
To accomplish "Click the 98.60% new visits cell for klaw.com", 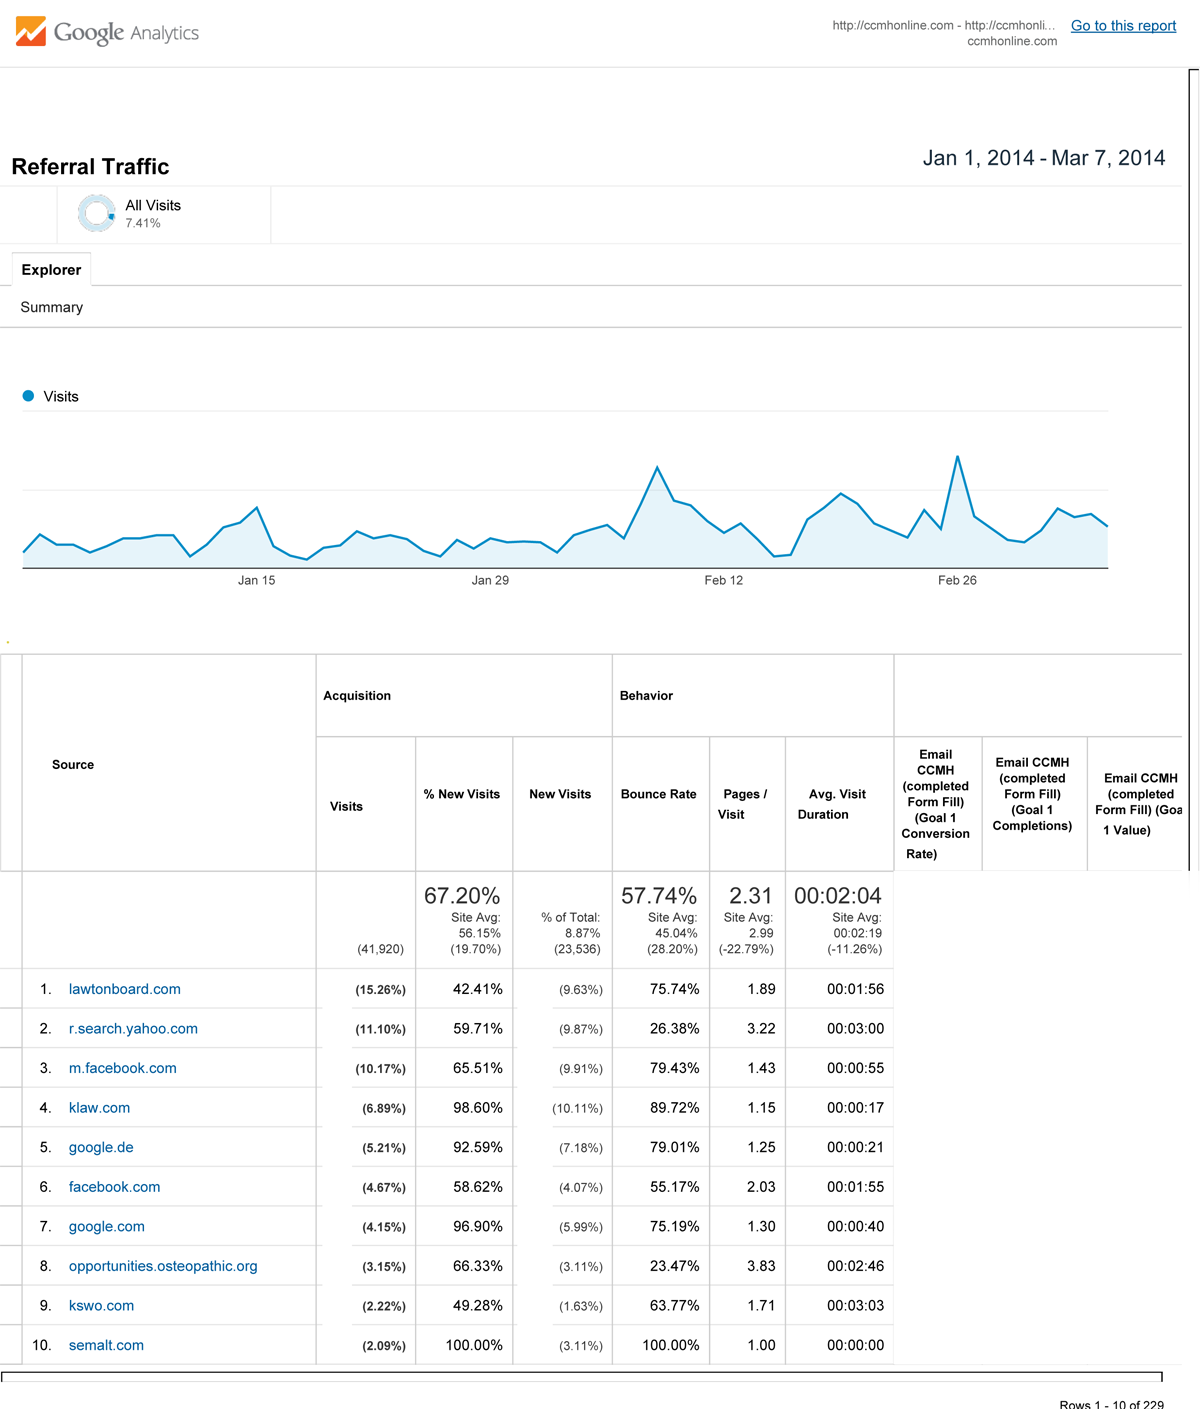I will 478,1108.
